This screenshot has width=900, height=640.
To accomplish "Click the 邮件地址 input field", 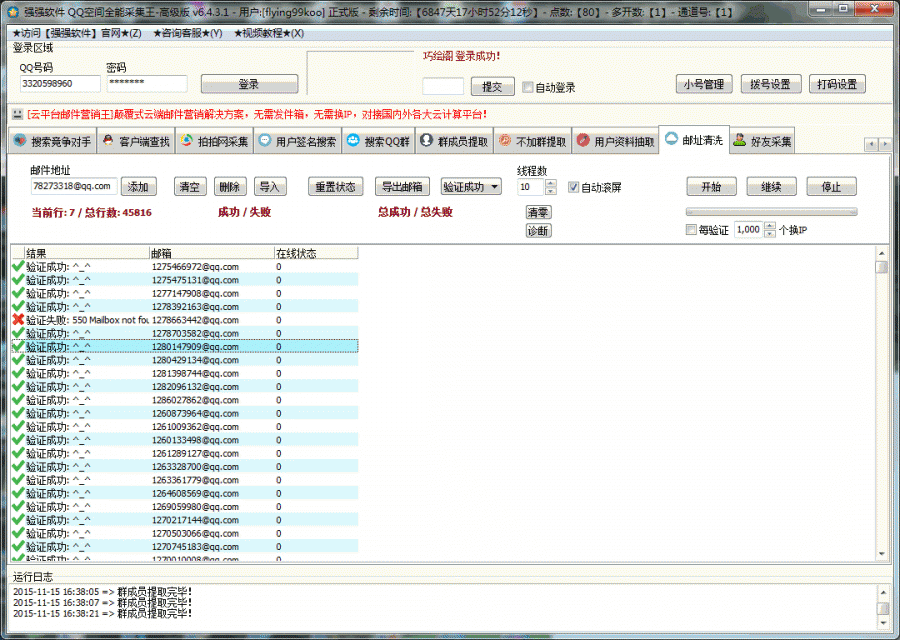I will tap(74, 187).
